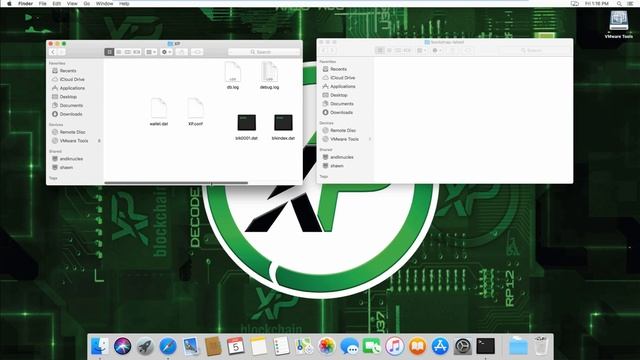Select VMware Tools in right Finder window sidebar
The height and width of the screenshot is (360, 640).
click(344, 139)
